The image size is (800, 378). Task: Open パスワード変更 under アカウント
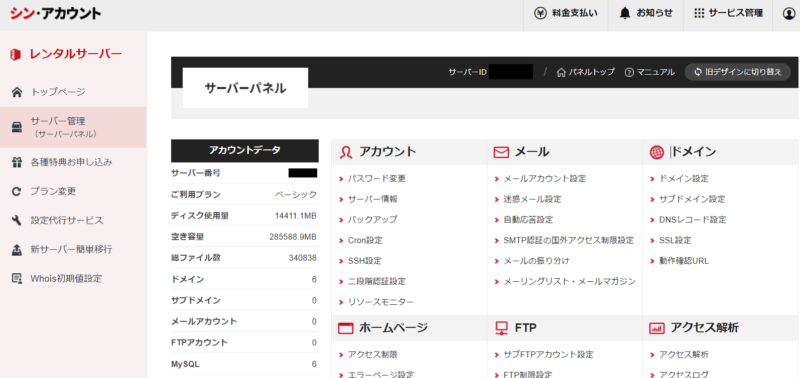point(377,179)
